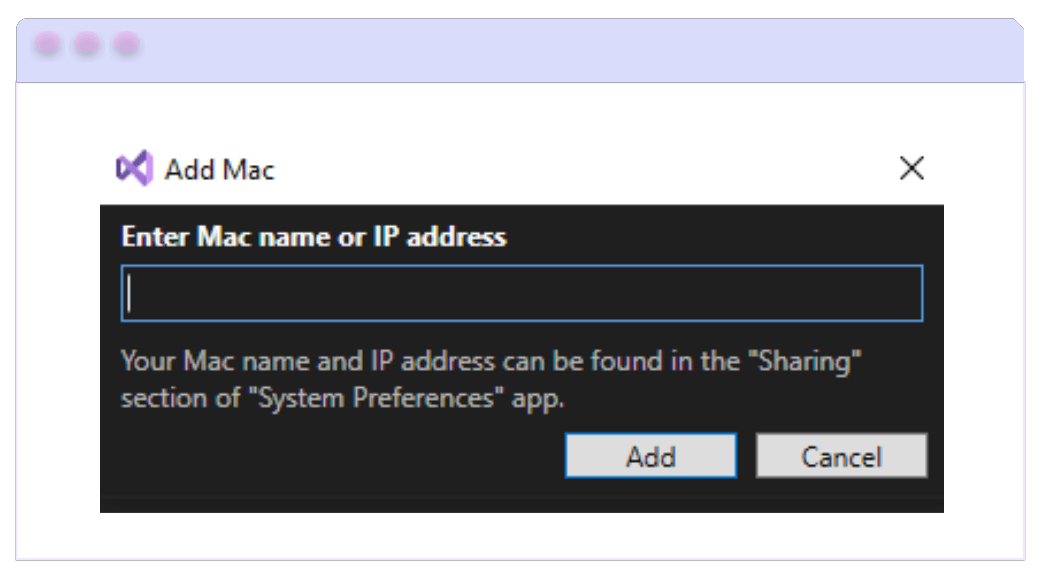Click the Sharing section hint text
Image resolution: width=1042 pixels, height=584 pixels.
pyautogui.click(x=490, y=379)
